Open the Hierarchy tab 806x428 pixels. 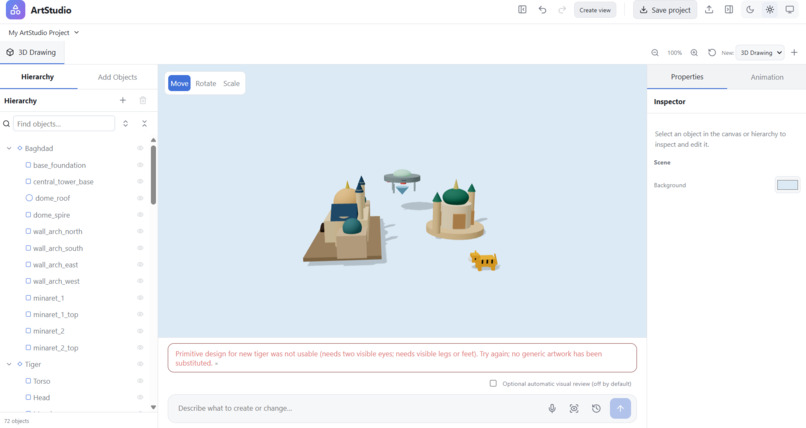click(x=38, y=77)
